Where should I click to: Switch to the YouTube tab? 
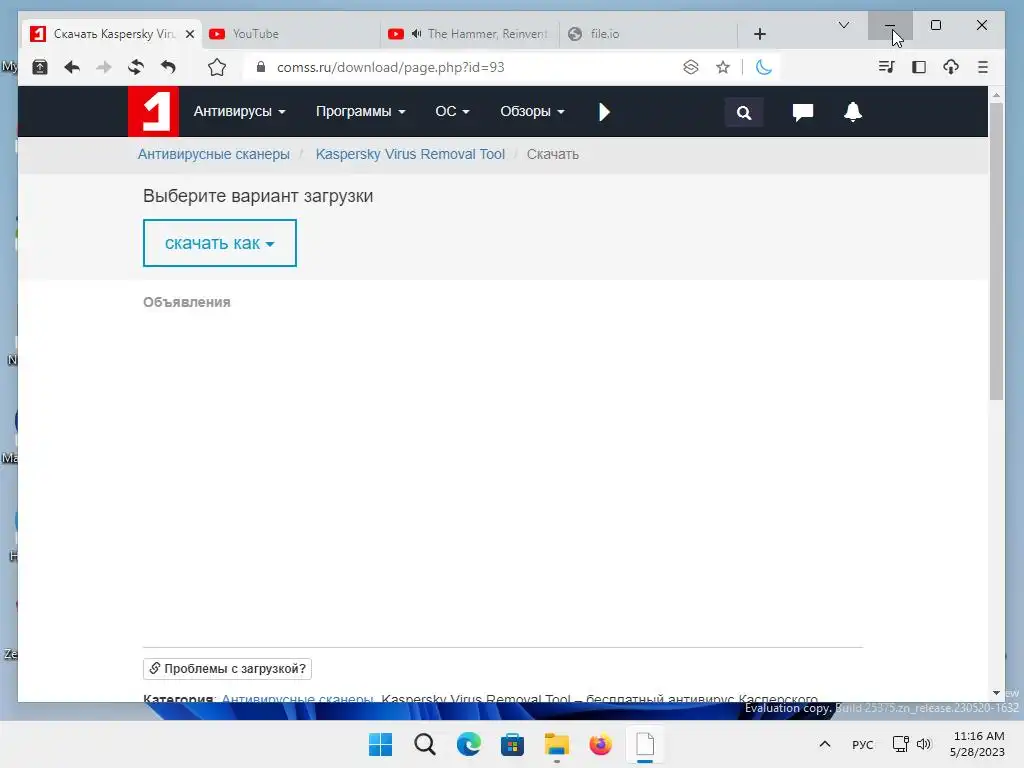point(291,34)
